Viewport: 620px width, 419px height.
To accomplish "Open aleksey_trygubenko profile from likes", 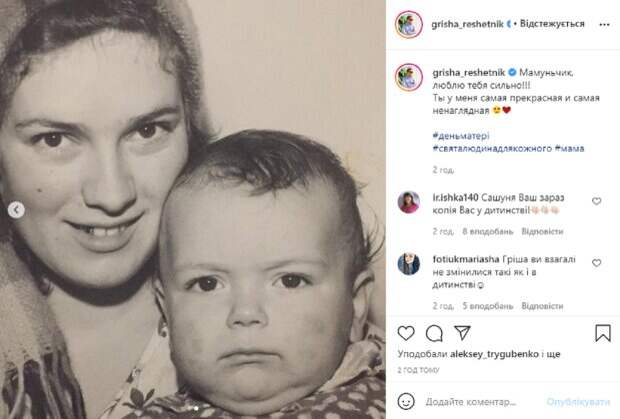I will (x=494, y=354).
